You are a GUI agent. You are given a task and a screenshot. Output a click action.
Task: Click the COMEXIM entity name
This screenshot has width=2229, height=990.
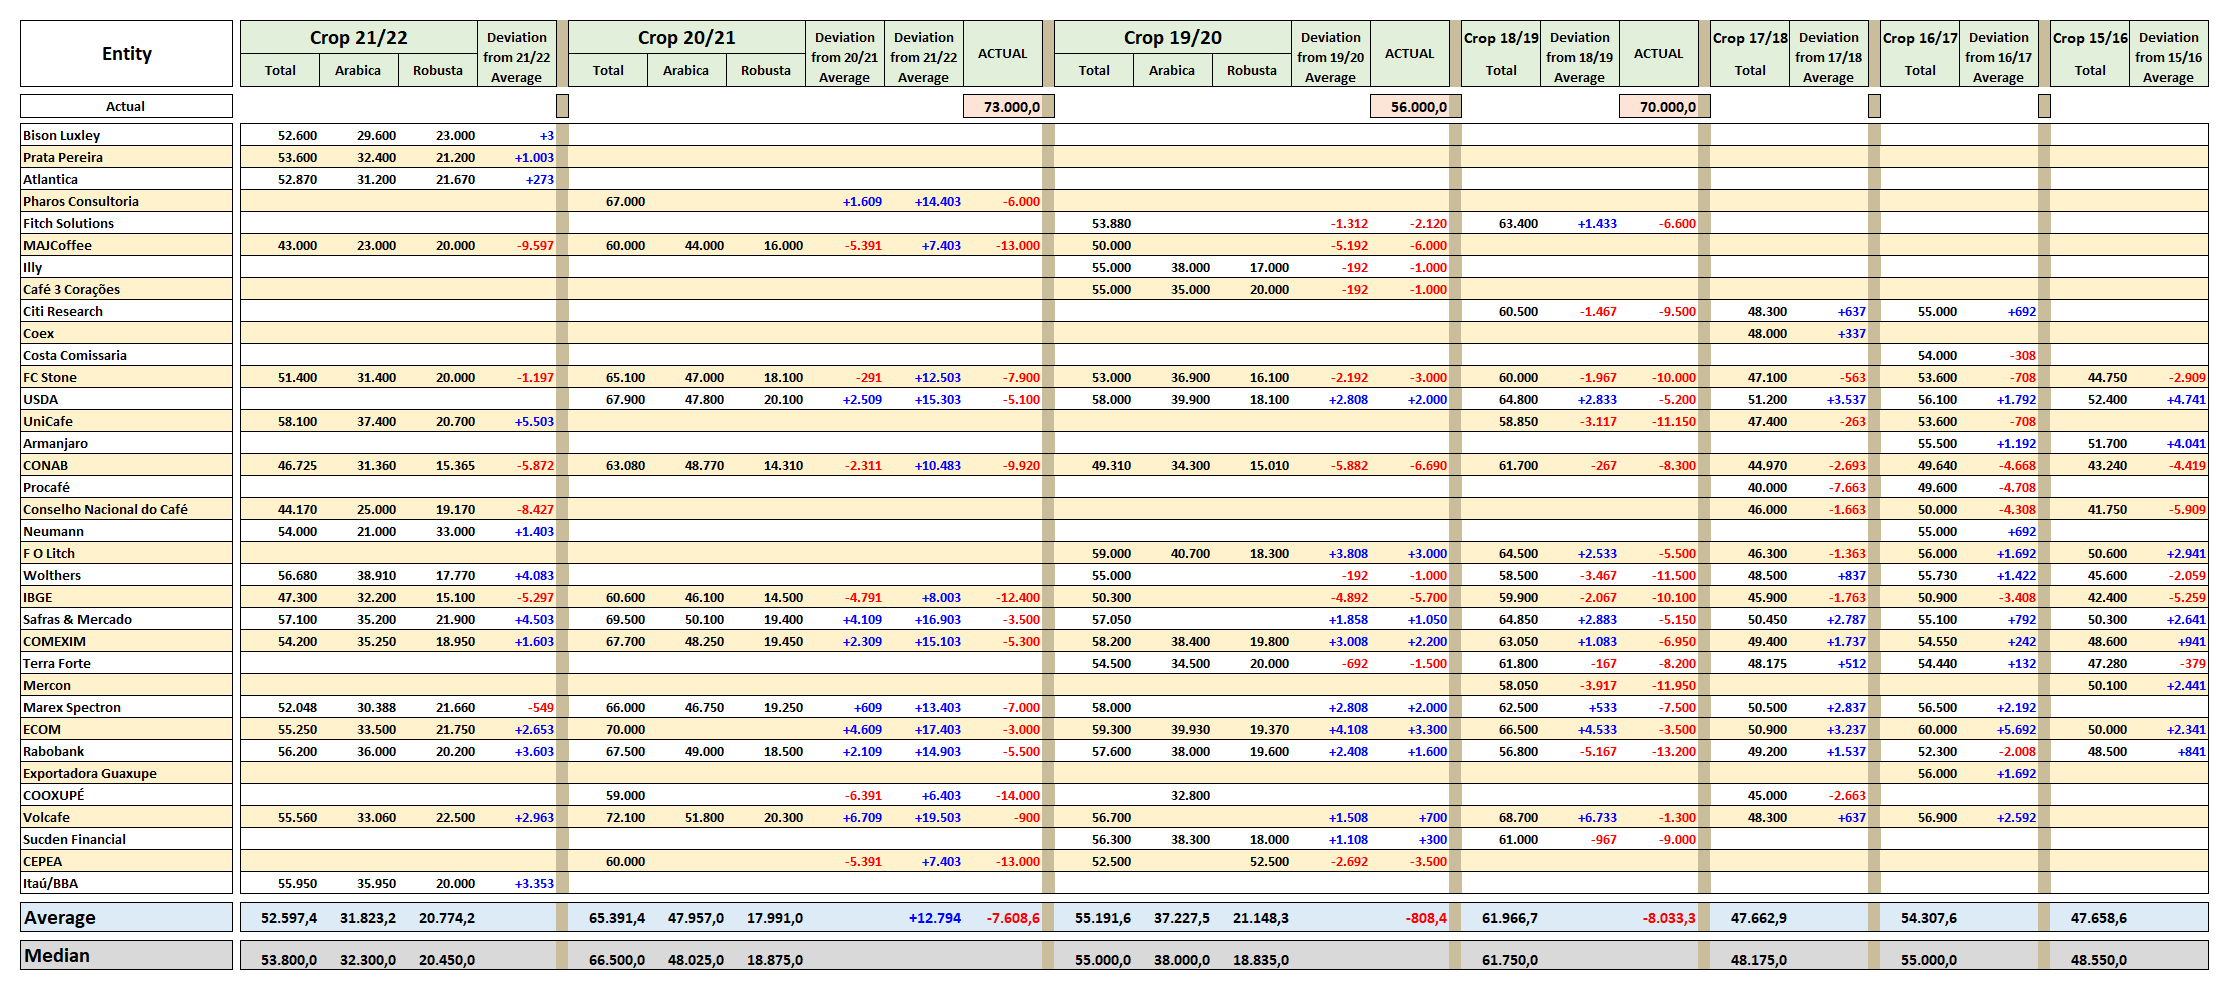[x=54, y=641]
